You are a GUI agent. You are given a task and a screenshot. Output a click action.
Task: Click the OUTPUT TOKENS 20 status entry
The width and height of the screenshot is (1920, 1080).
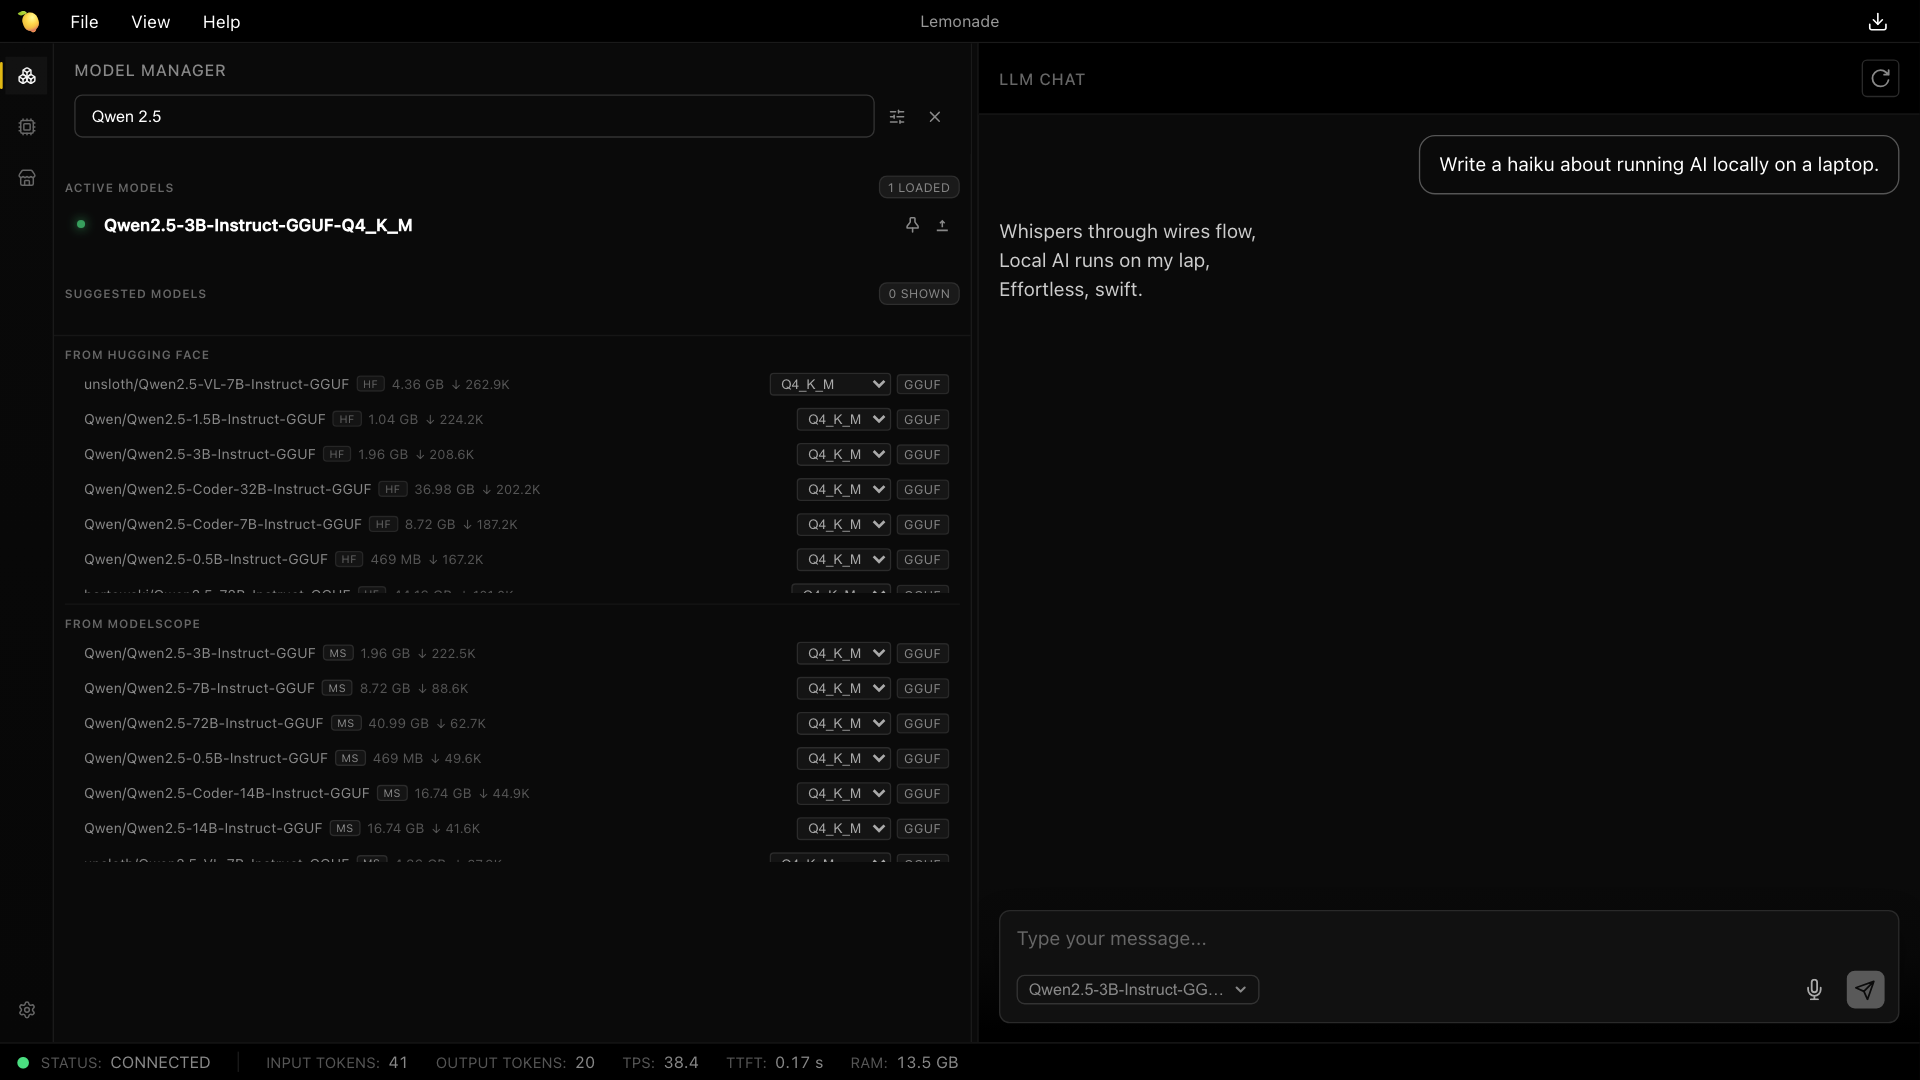point(515,1062)
